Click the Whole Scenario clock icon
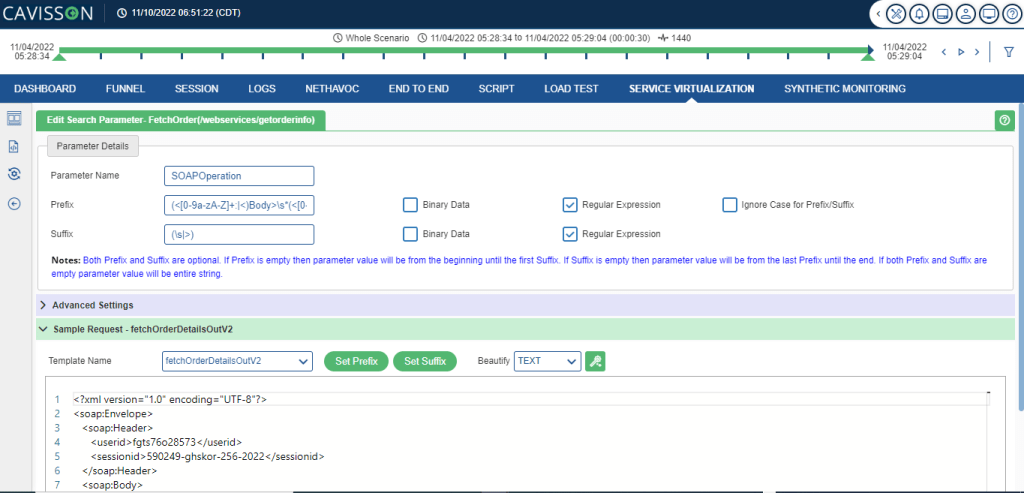 click(338, 38)
